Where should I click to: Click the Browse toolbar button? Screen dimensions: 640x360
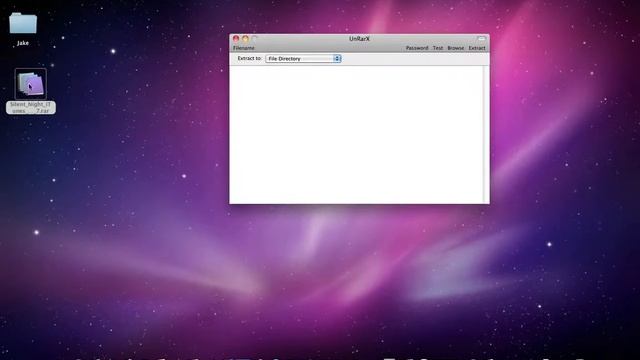456,48
